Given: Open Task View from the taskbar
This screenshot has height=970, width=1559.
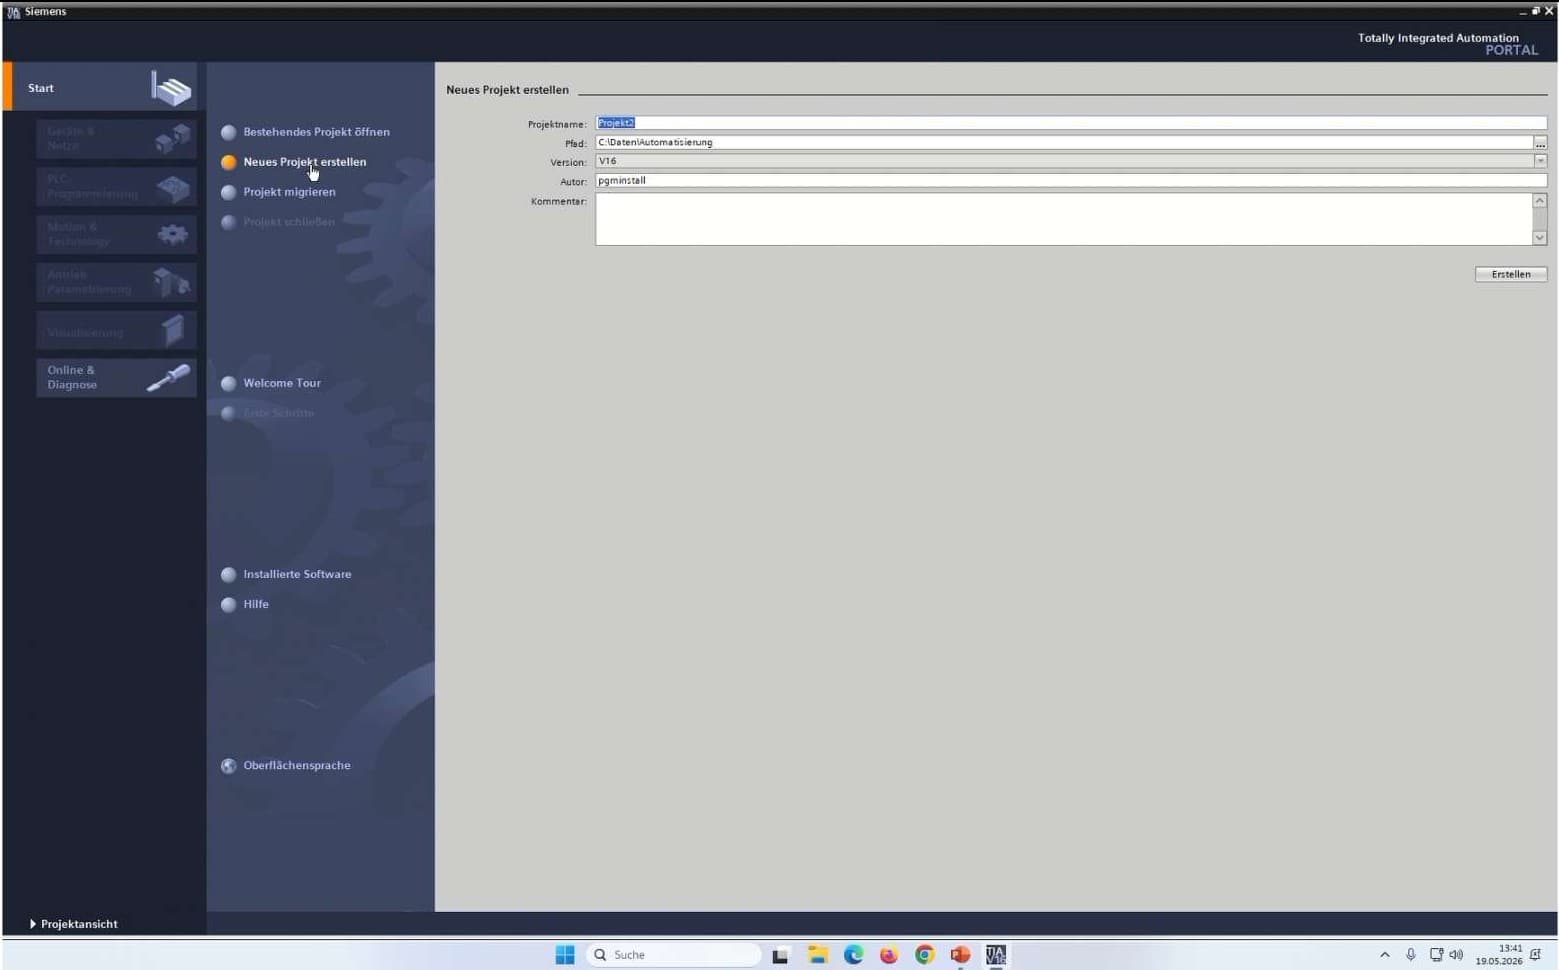Looking at the screenshot, I should pyautogui.click(x=781, y=955).
